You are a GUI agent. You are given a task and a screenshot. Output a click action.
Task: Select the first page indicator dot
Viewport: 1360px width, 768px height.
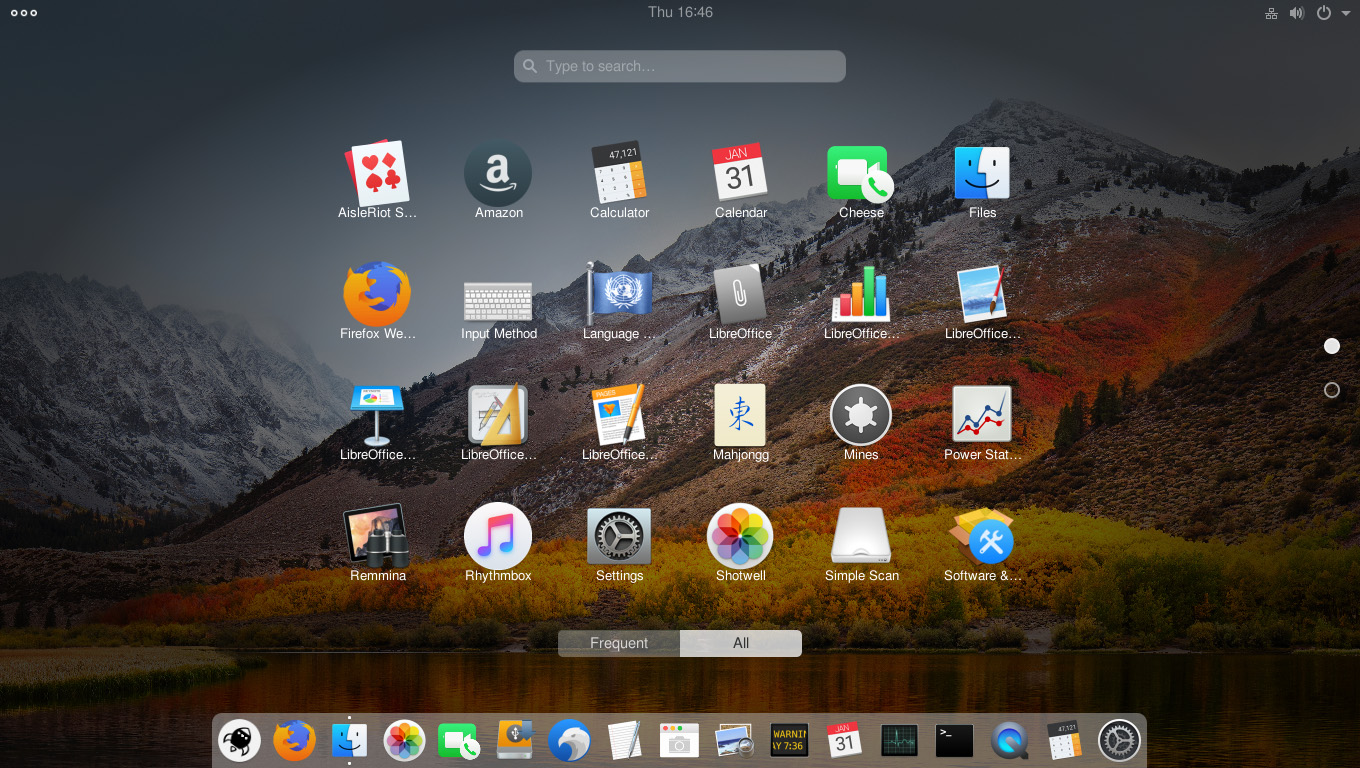click(1332, 346)
